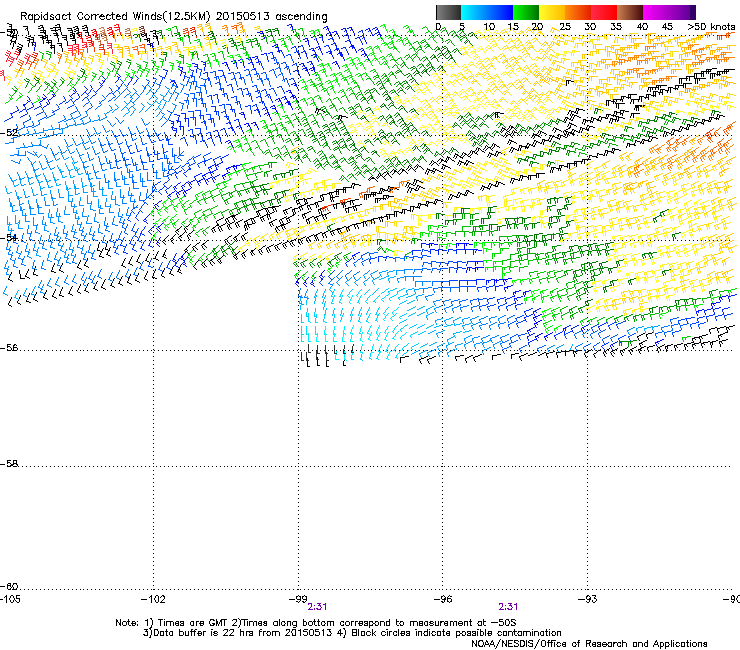Click the '>50 knots' legend label
This screenshot has height=650, width=740.
coord(711,26)
